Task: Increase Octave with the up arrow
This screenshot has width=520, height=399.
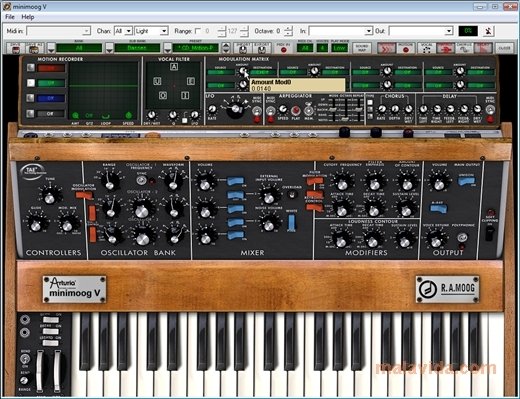Action: coord(289,29)
